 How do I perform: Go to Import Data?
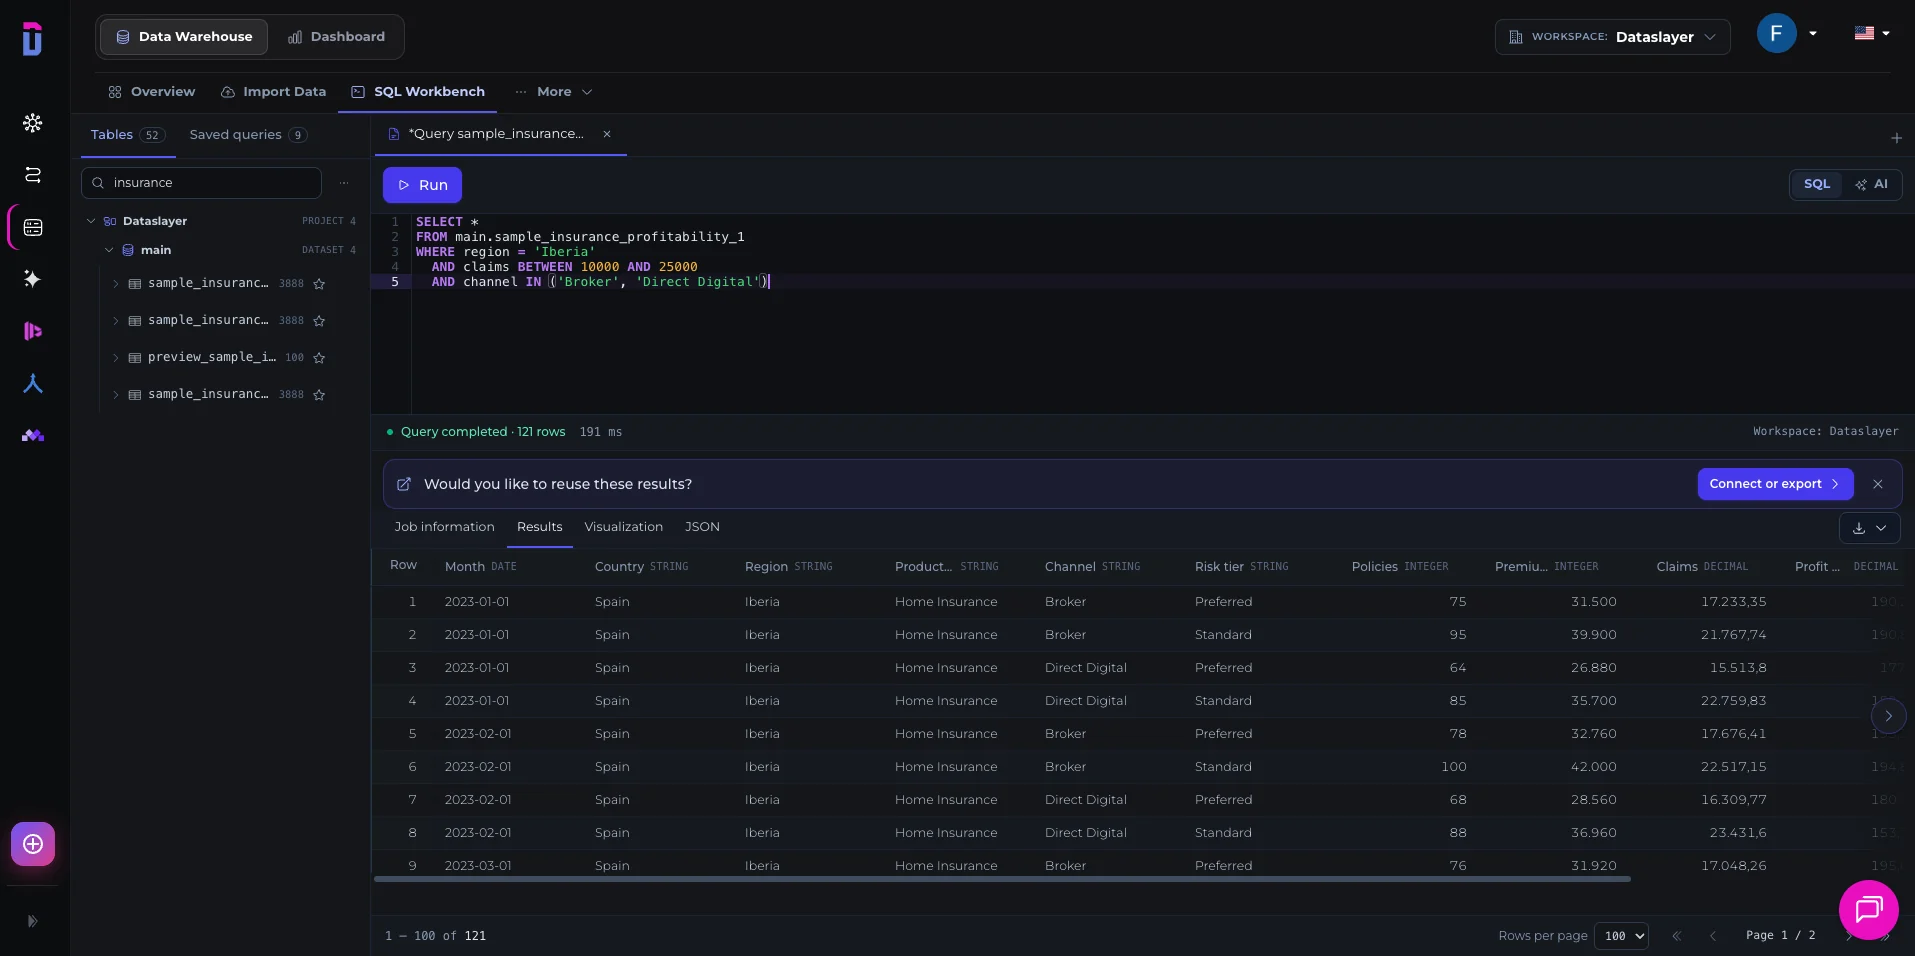(x=274, y=92)
